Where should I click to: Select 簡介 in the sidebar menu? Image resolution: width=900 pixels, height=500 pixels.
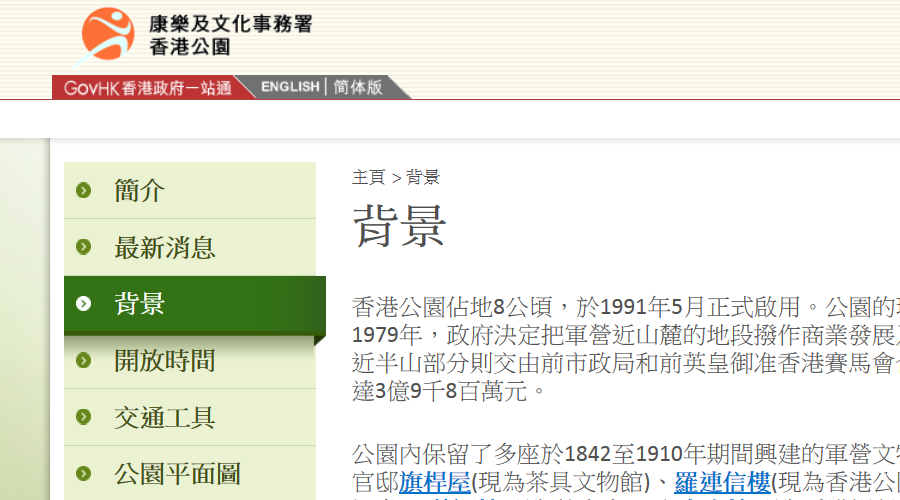(x=139, y=190)
